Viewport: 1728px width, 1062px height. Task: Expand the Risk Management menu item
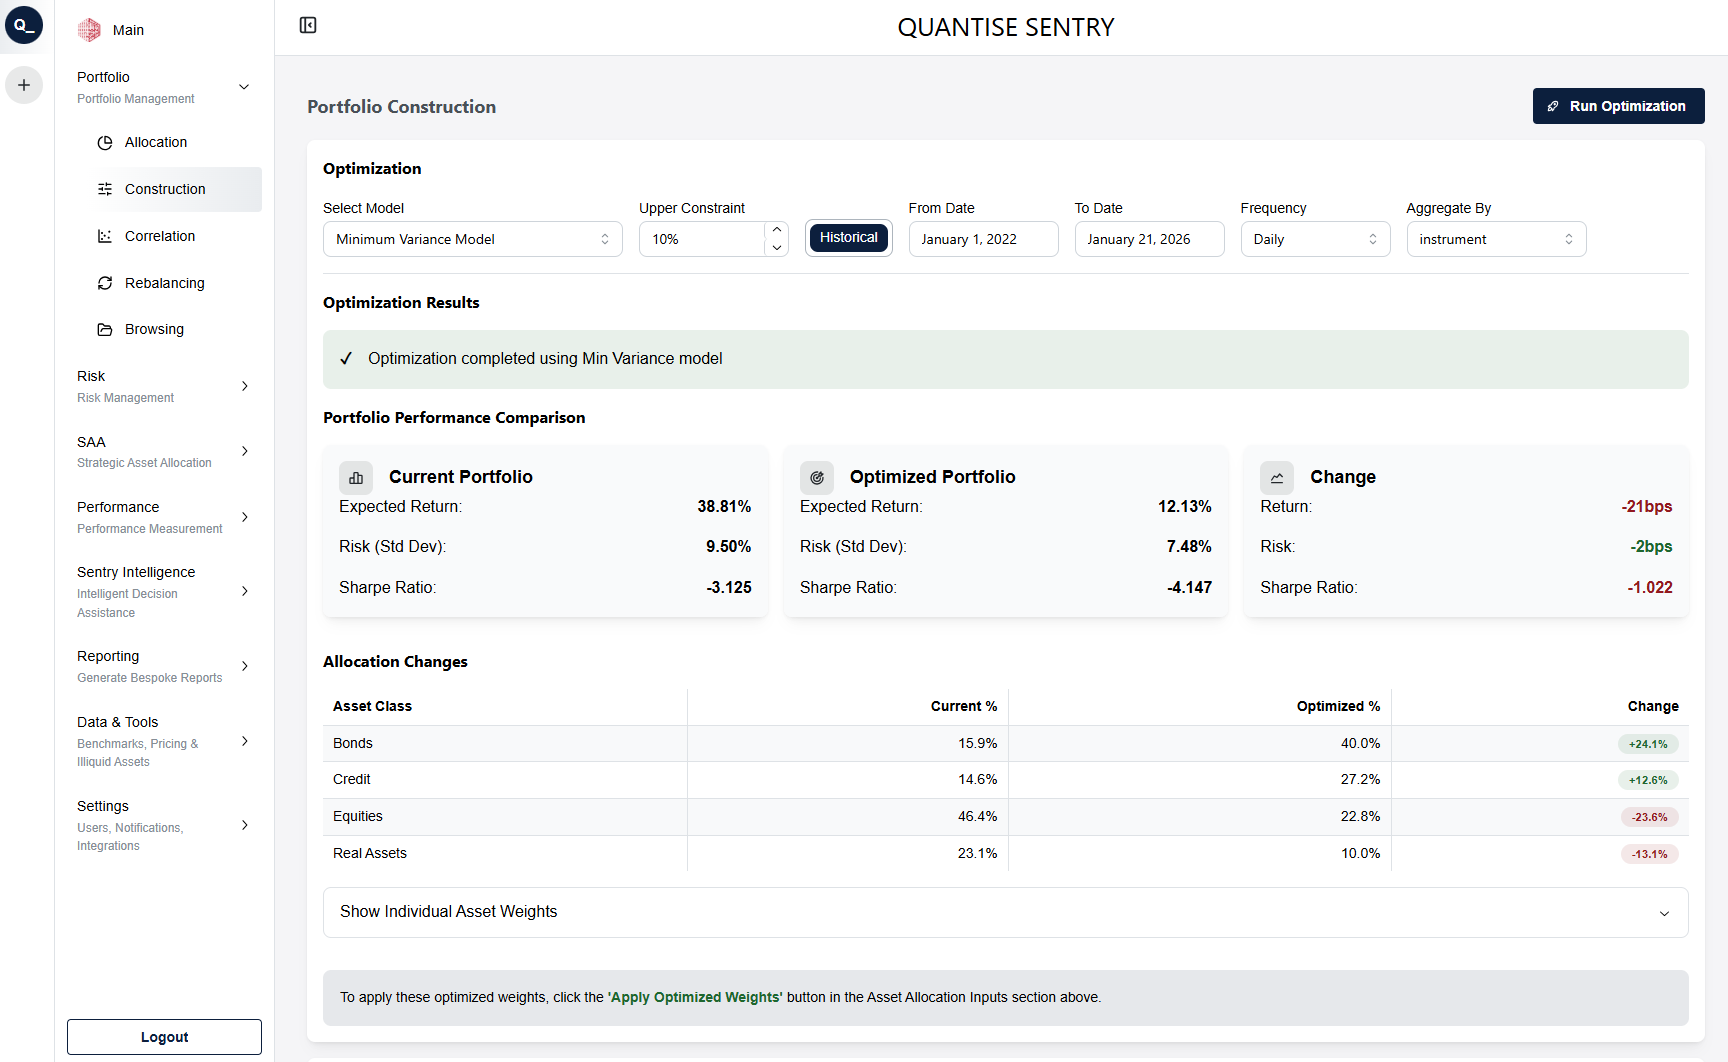tap(244, 385)
